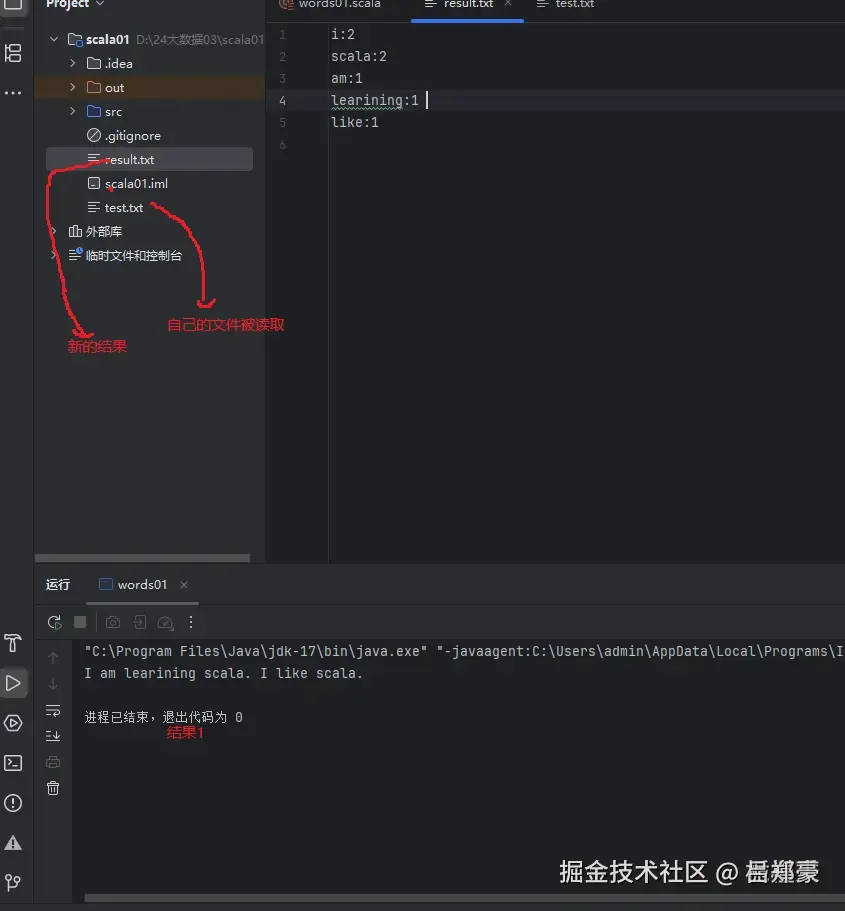Click editor line "i:2"
This screenshot has width=845, height=911.
342,34
